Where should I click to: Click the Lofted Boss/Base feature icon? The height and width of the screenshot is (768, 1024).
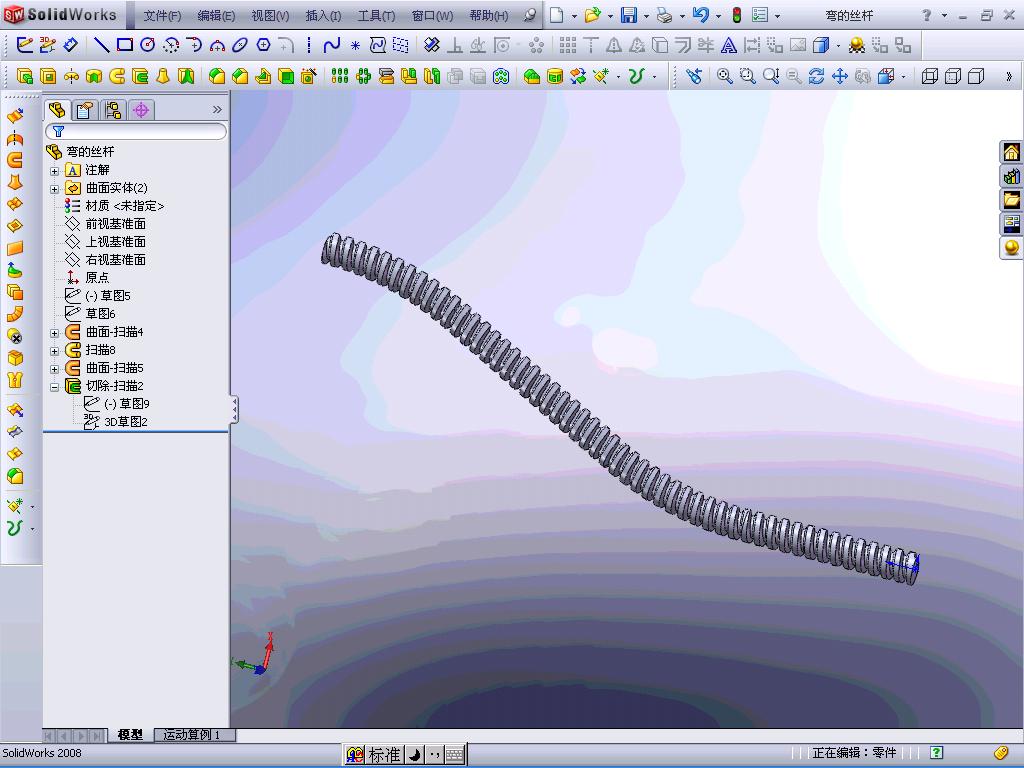tap(163, 76)
